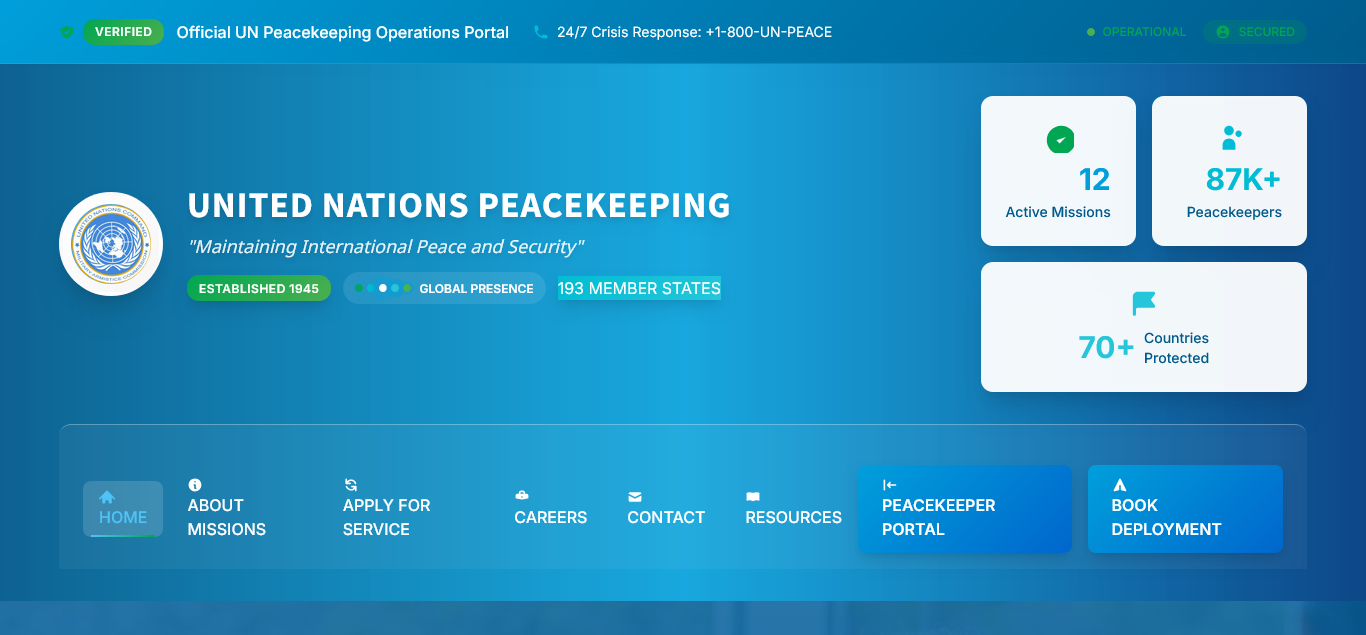The width and height of the screenshot is (1366, 635).
Task: Click the info icon above About Missions
Action: pos(195,485)
